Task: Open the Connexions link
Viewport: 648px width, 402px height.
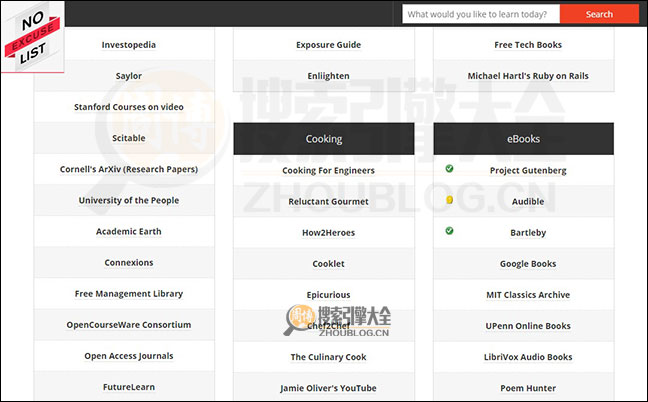Action: [x=129, y=262]
